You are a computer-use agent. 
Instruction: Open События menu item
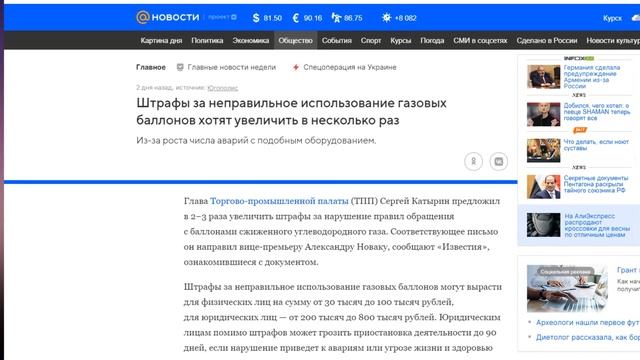point(337,40)
